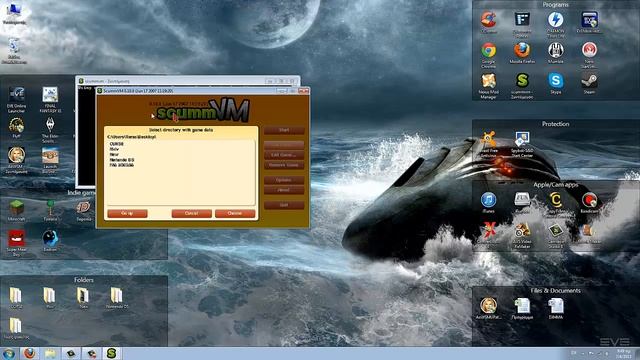This screenshot has width=640, height=360.
Task: Open the Mumble shortcut
Action: tap(556, 53)
